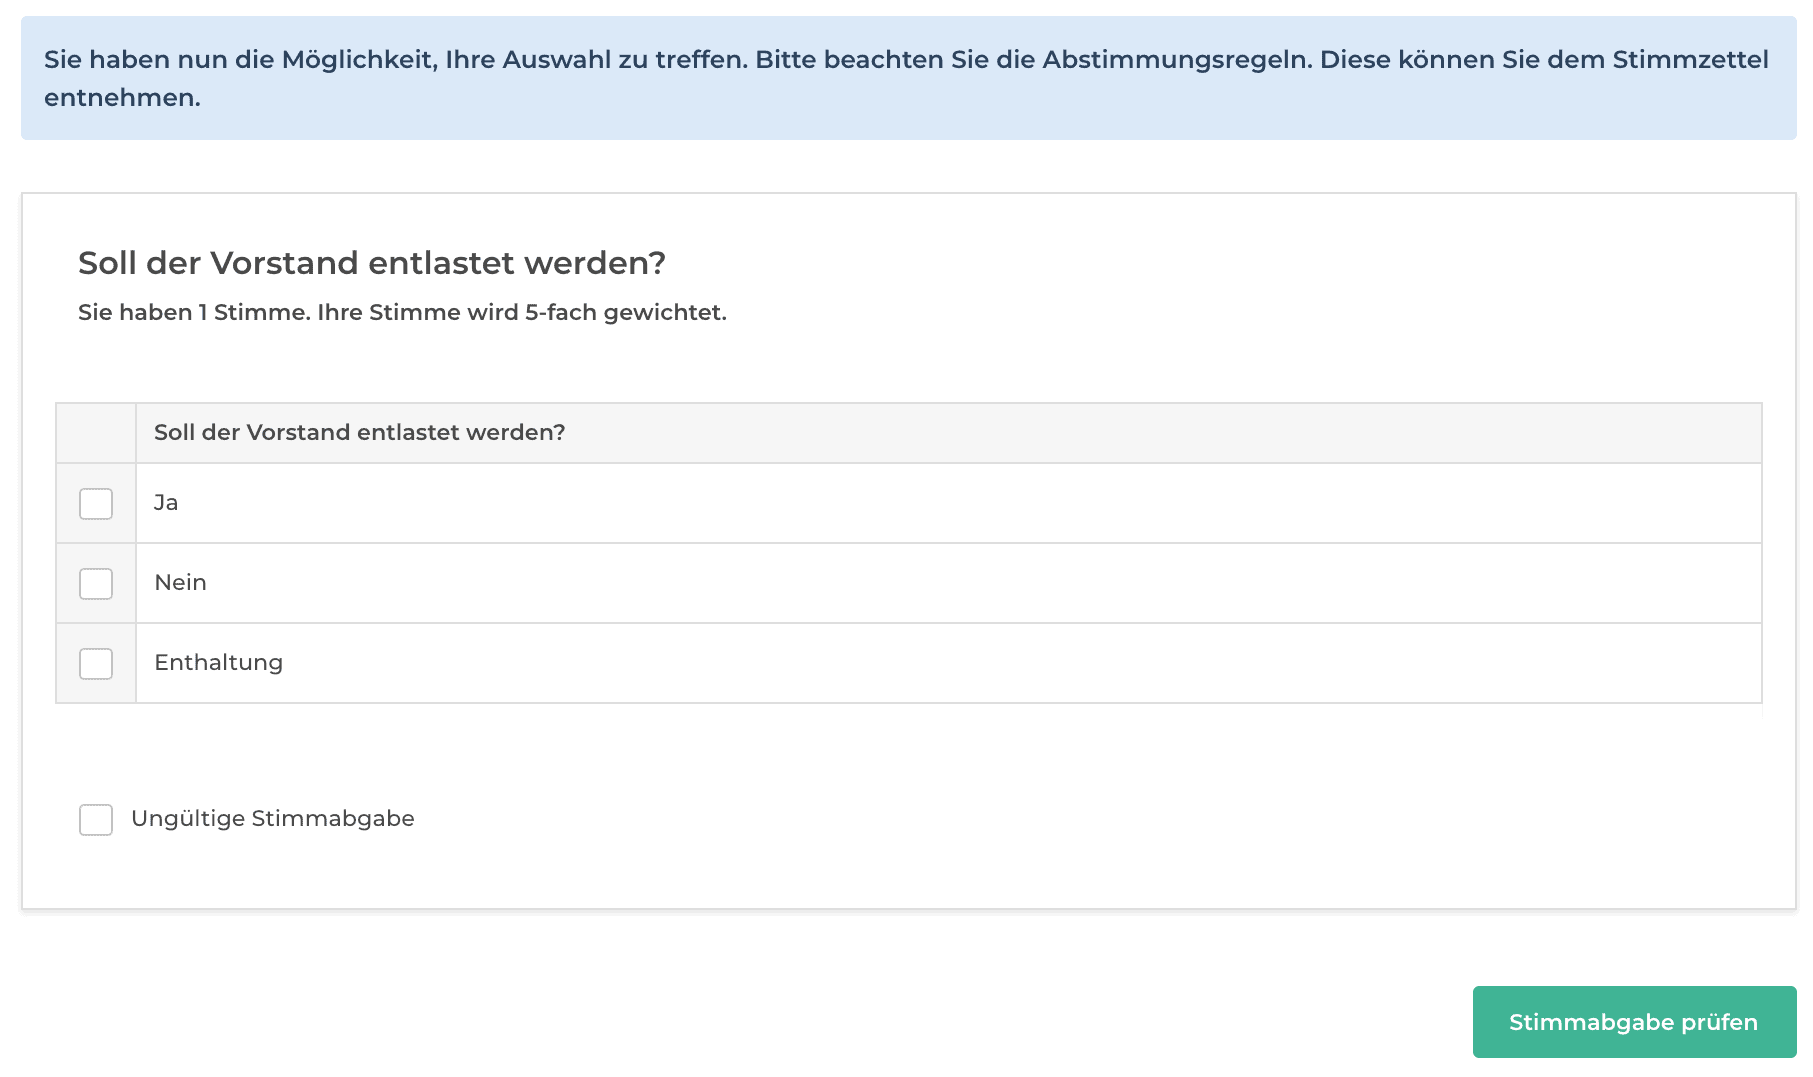Click the "Ungültige Stimmabgabe" label text
The image size is (1813, 1077).
272,819
